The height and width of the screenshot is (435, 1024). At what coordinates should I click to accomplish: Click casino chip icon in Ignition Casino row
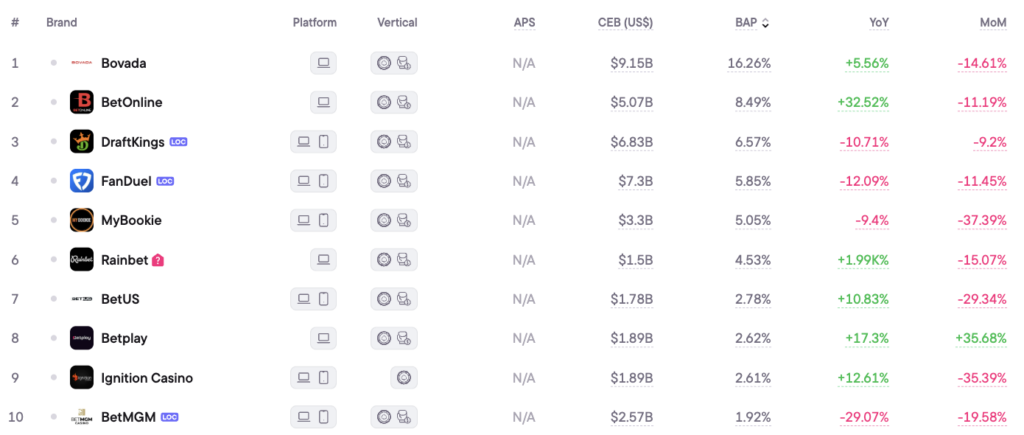point(404,378)
